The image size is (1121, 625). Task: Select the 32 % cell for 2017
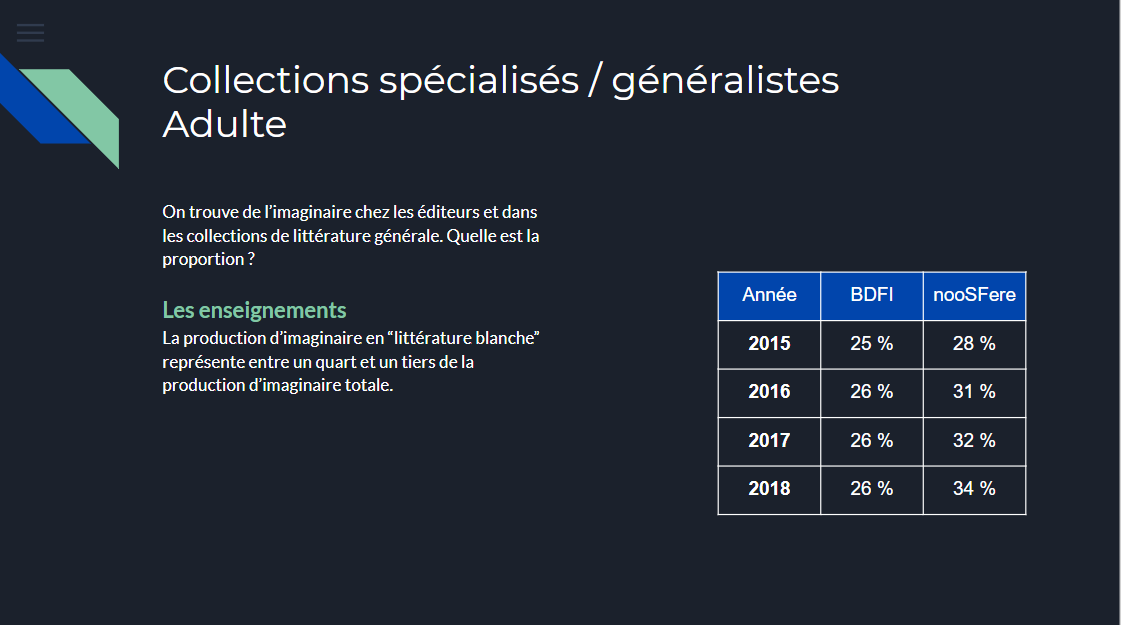click(x=974, y=441)
